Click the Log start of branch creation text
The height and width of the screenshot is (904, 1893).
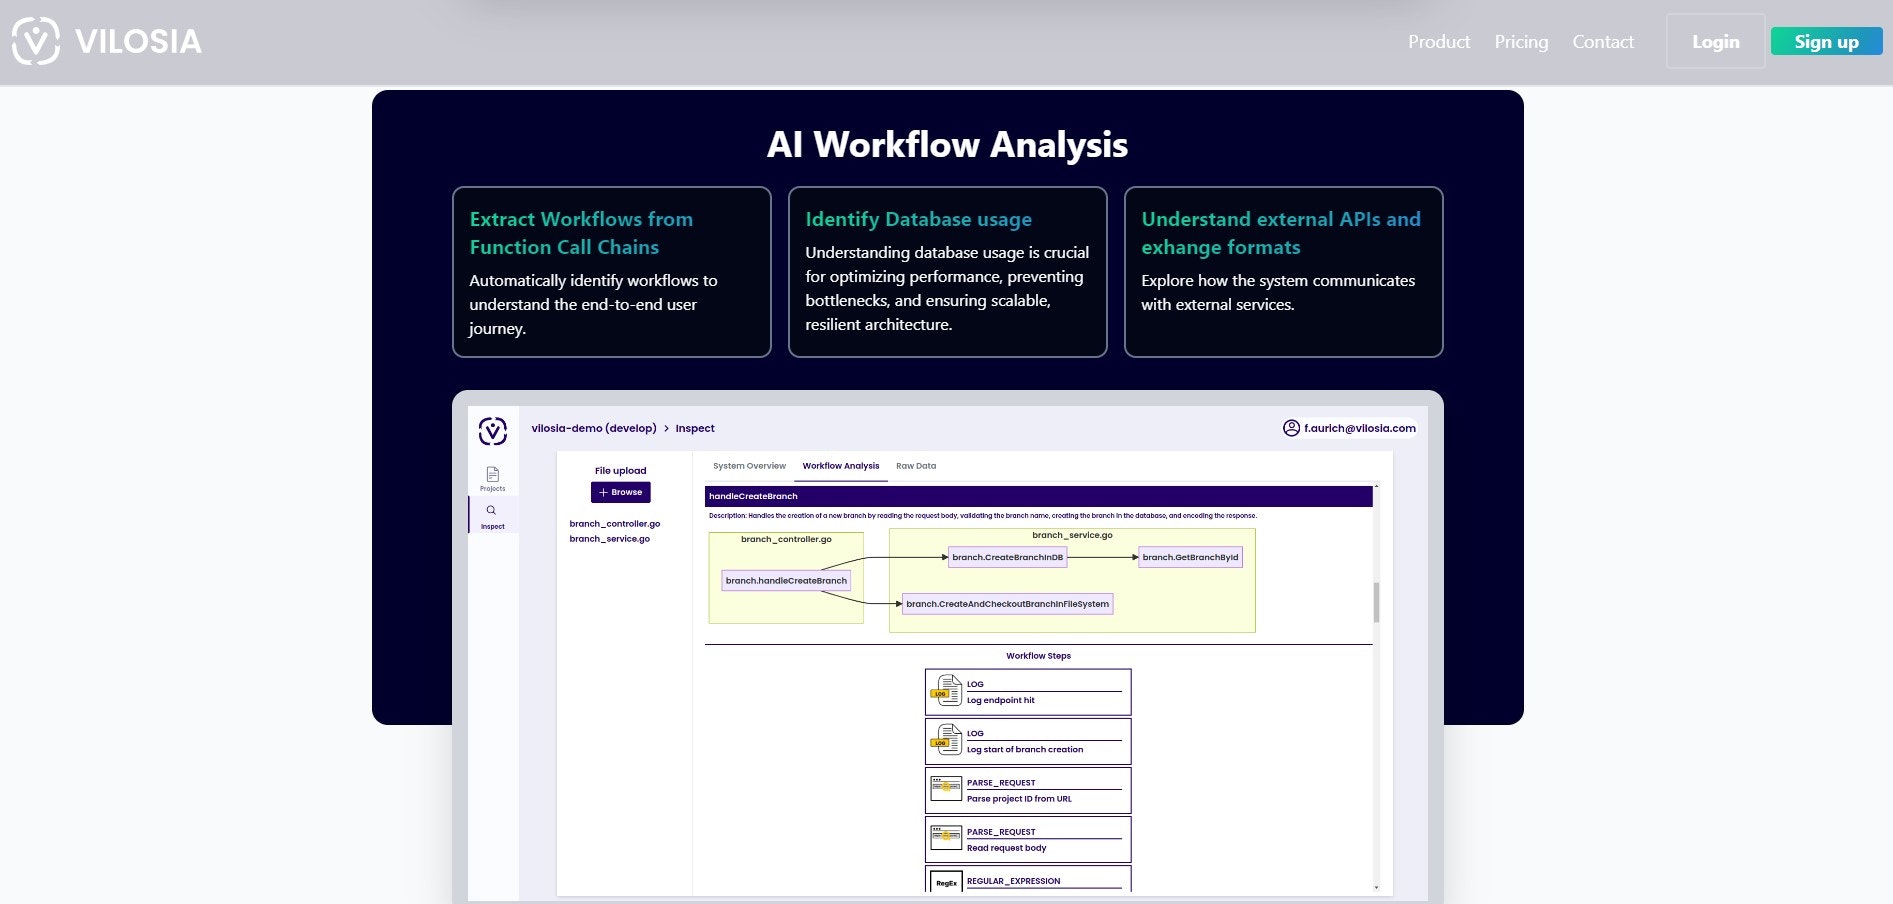pyautogui.click(x=1025, y=749)
